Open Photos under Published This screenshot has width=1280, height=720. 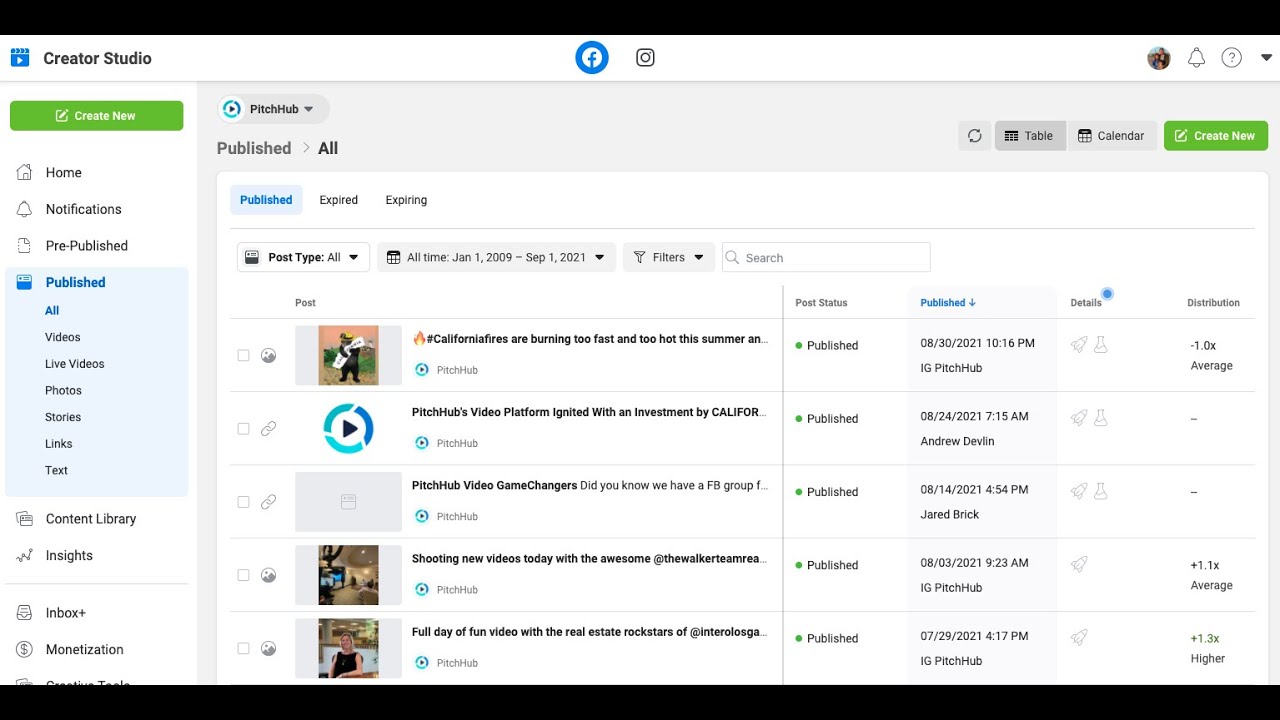(63, 390)
